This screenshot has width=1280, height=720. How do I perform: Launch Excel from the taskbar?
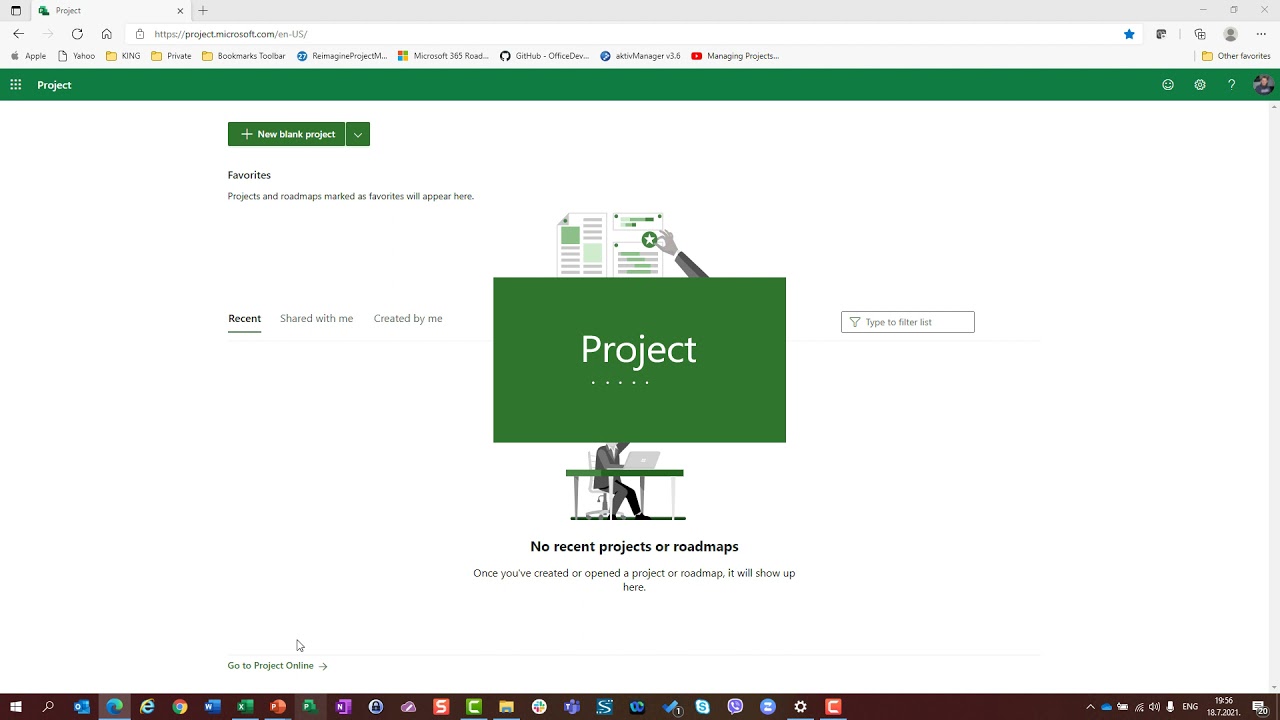[245, 707]
